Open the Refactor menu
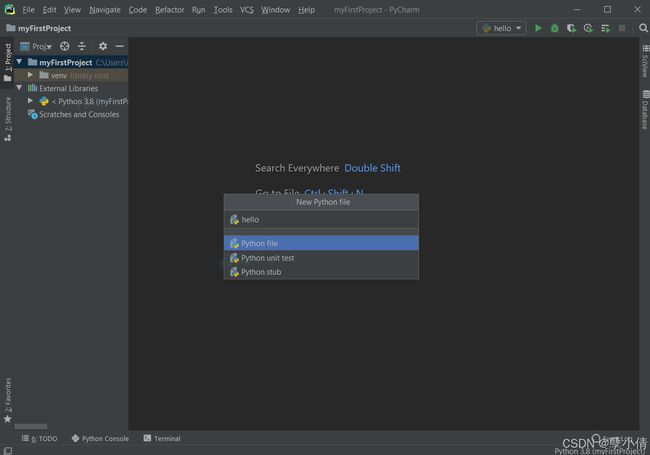Viewport: 650px width, 455px height. click(x=170, y=10)
